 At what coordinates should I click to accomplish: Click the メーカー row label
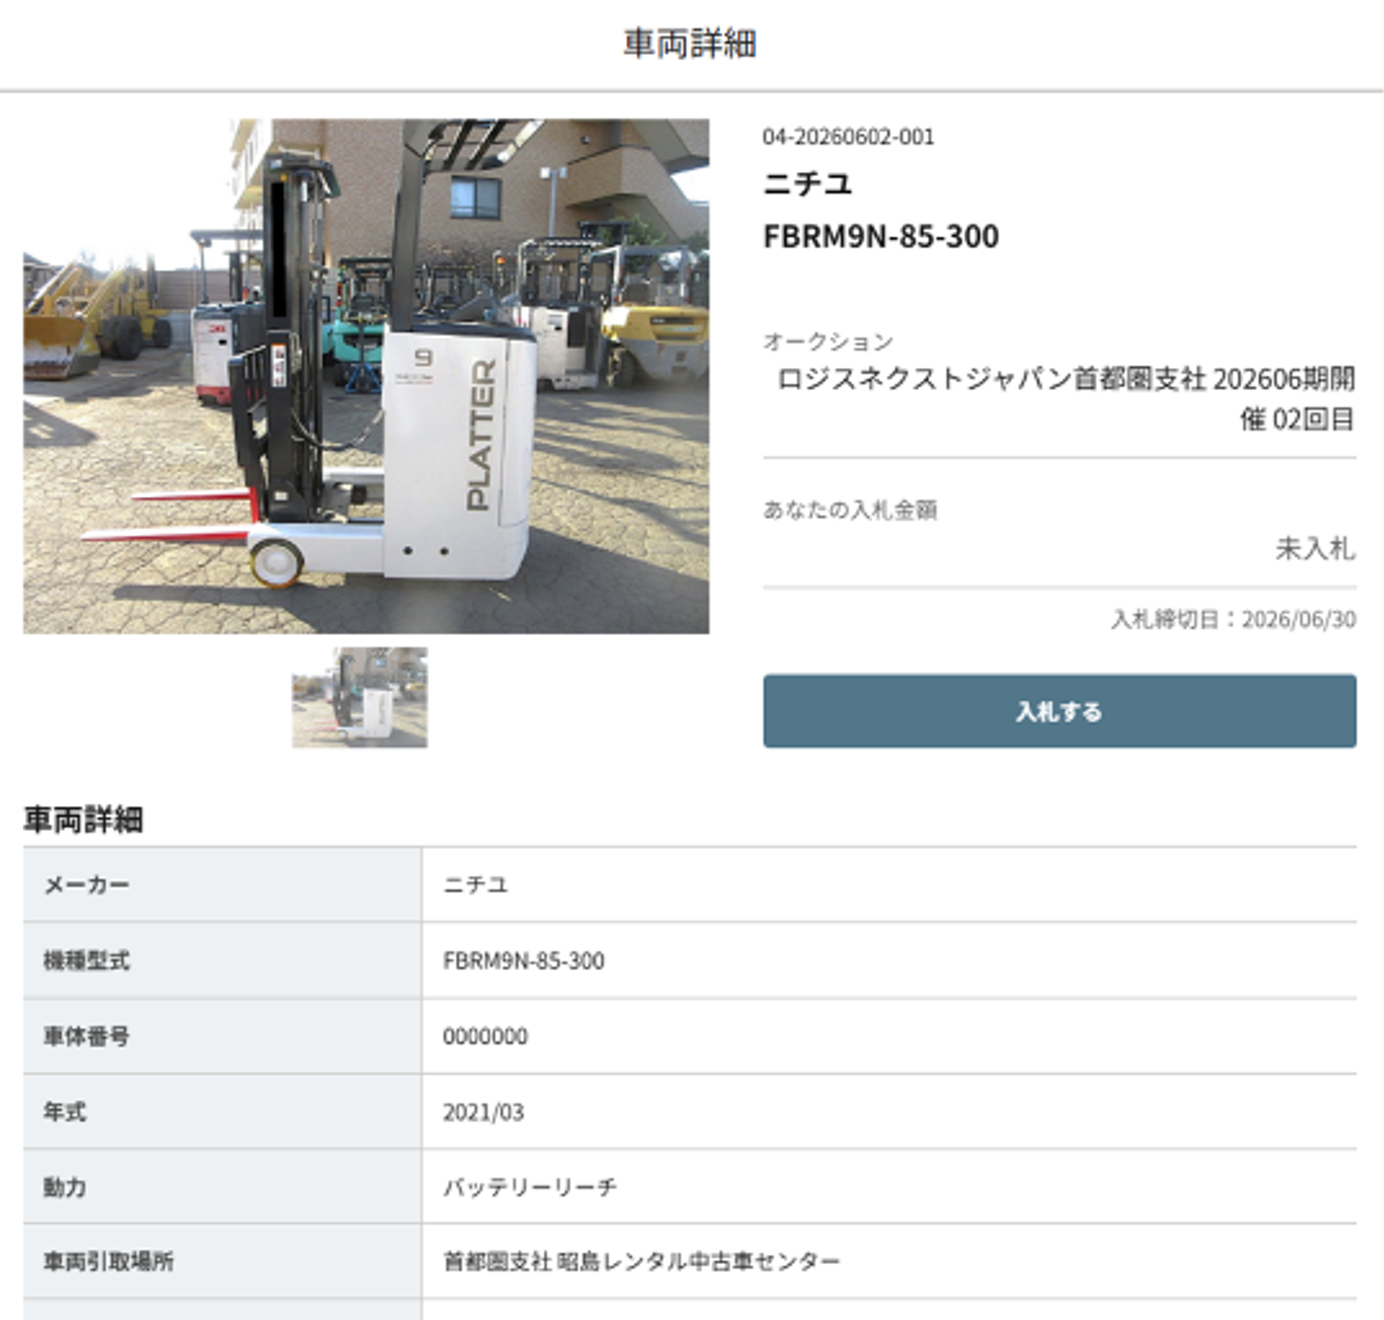[x=86, y=885]
